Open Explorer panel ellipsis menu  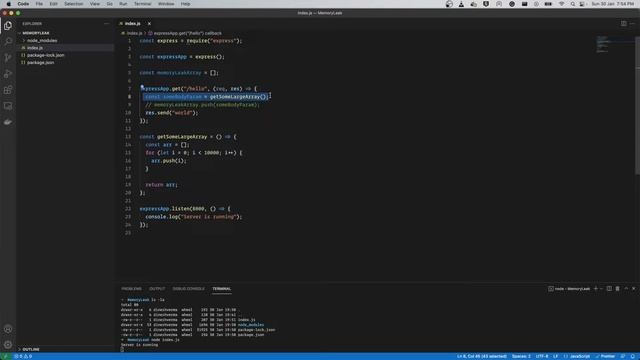click(107, 24)
